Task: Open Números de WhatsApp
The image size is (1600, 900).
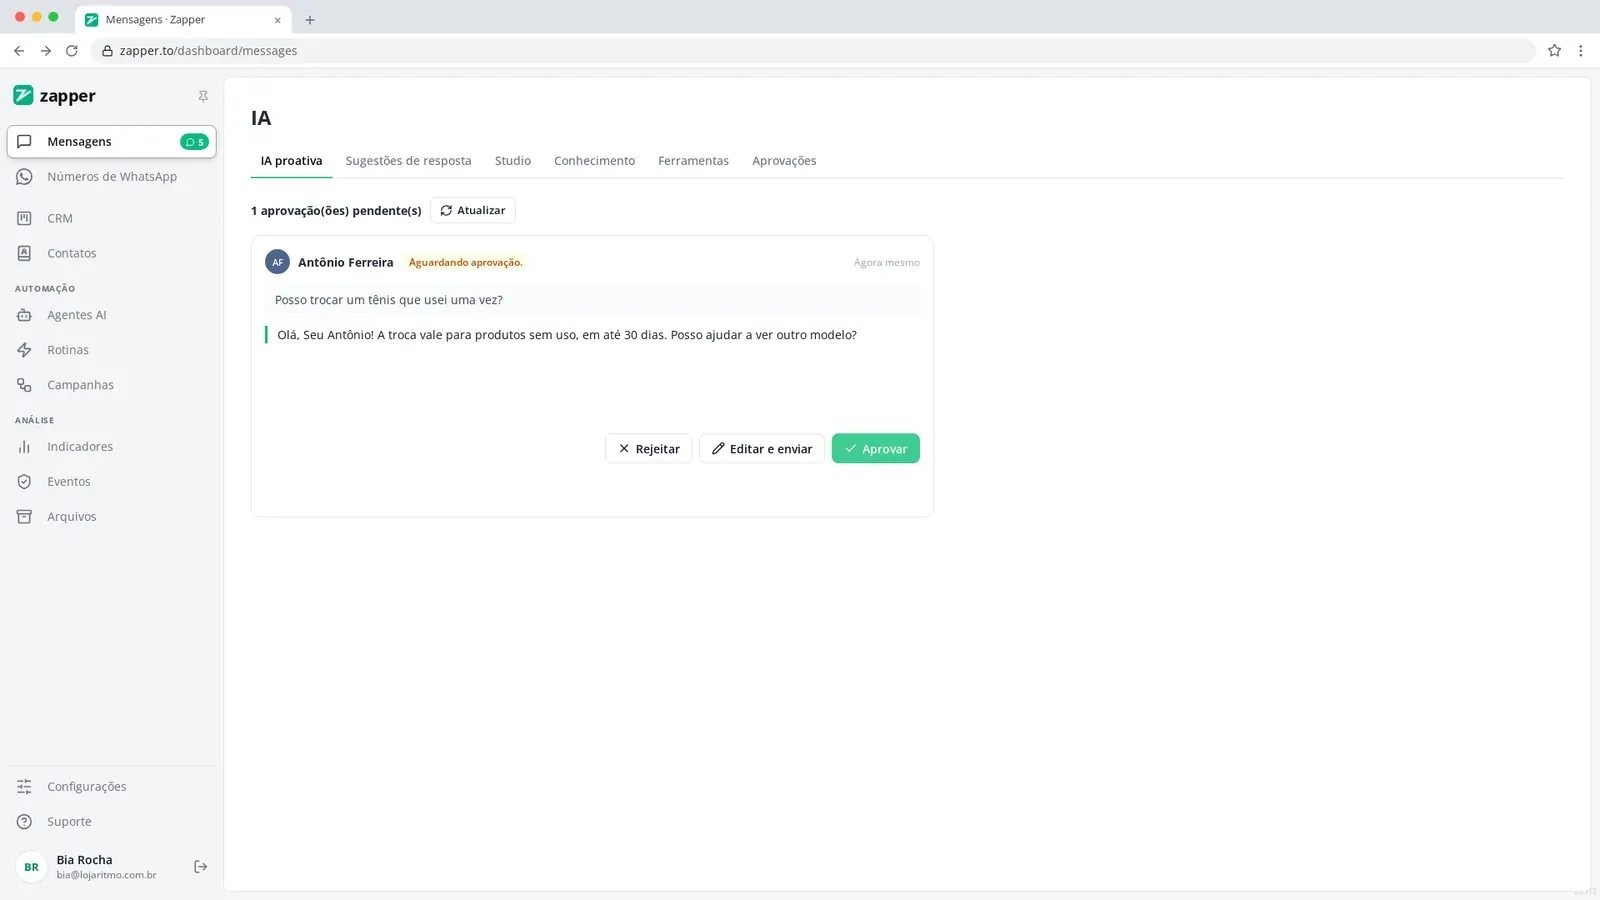Action: 111,177
